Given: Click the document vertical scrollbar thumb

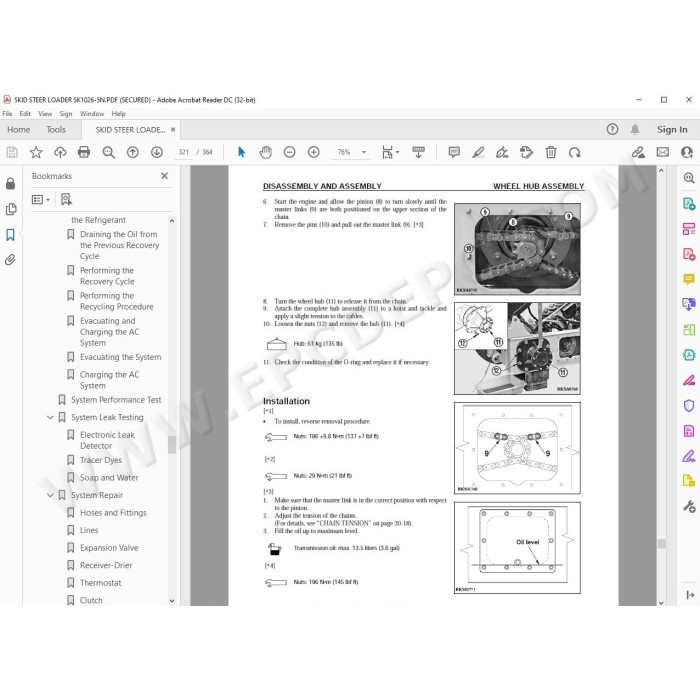Looking at the screenshot, I should point(661,543).
